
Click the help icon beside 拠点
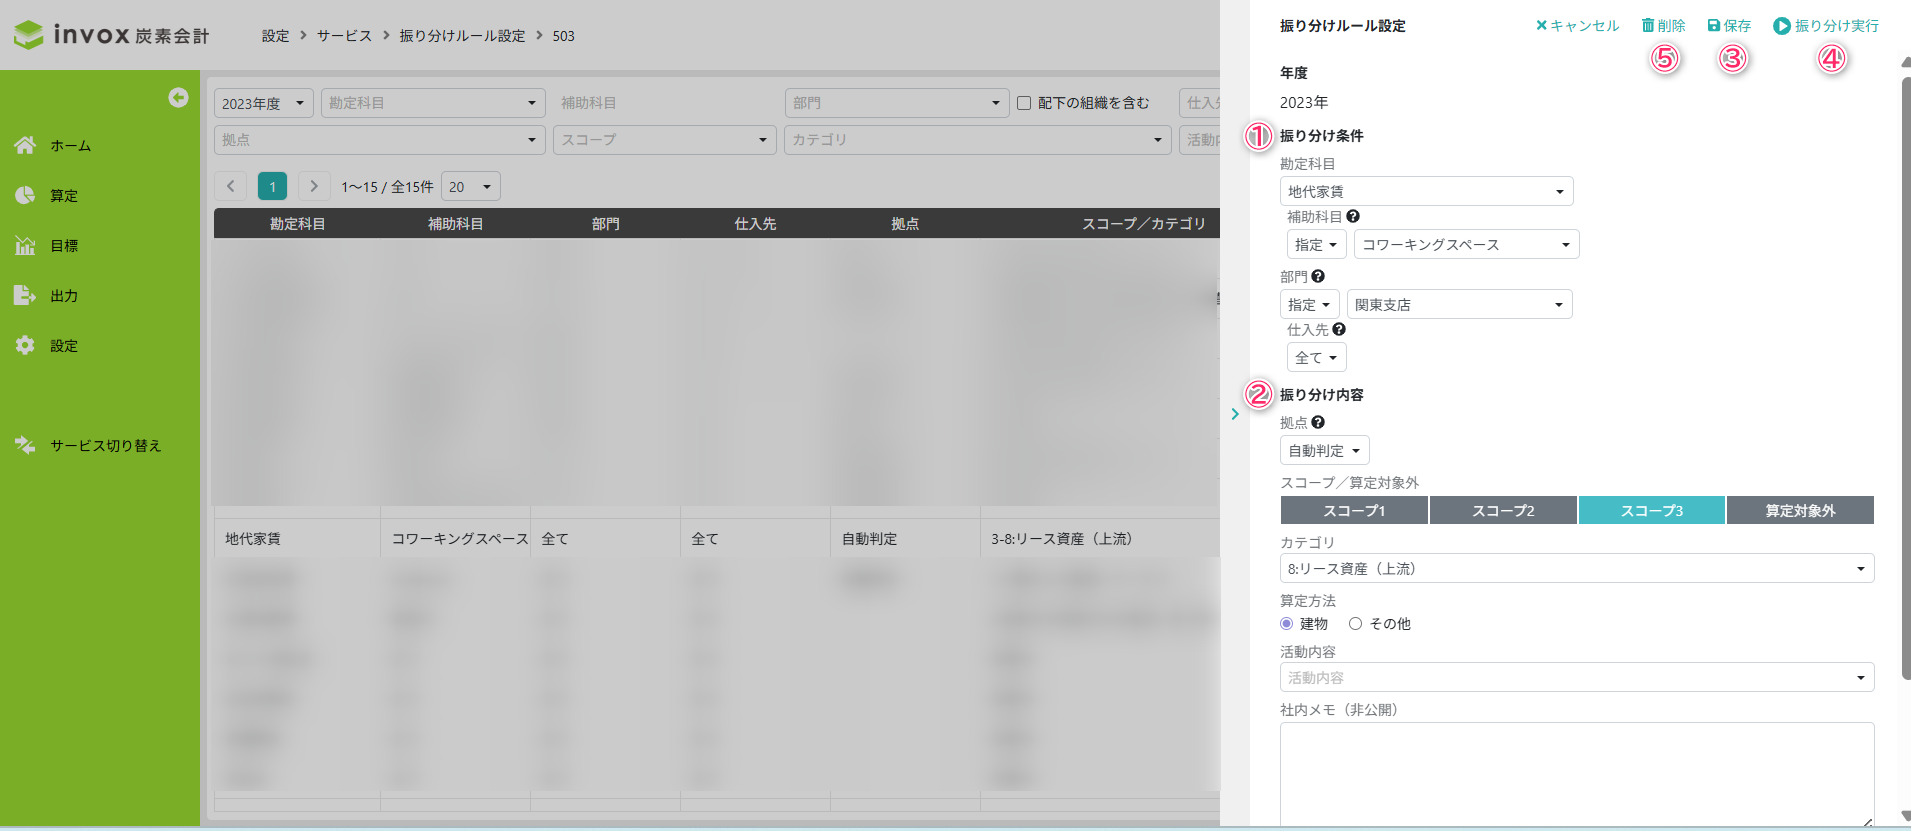pyautogui.click(x=1318, y=422)
